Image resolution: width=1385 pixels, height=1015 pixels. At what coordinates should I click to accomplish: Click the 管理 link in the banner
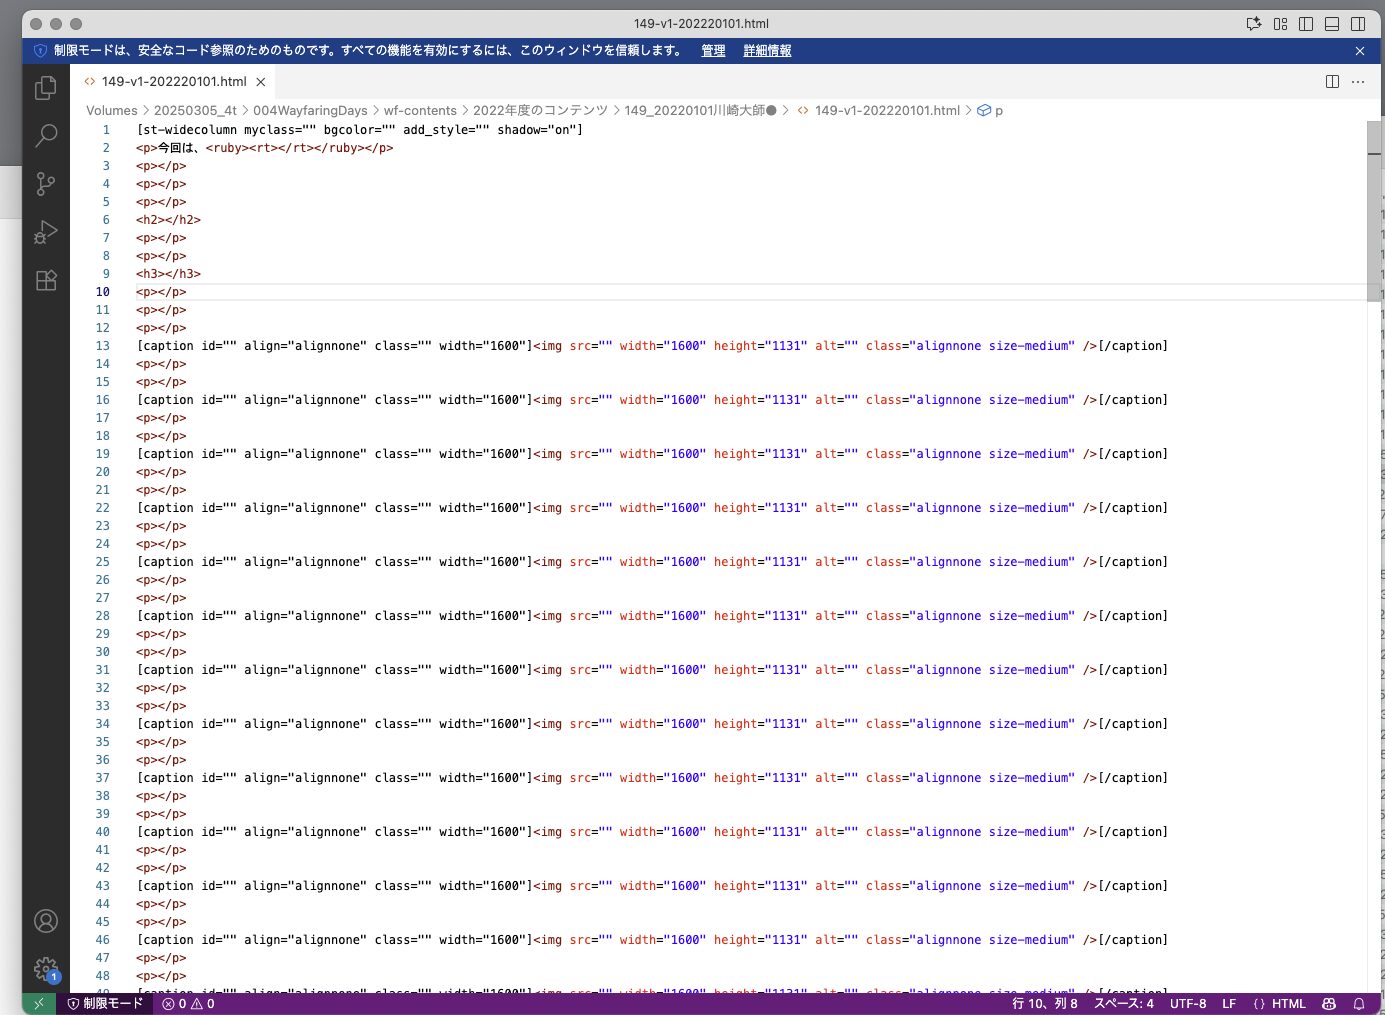(713, 51)
